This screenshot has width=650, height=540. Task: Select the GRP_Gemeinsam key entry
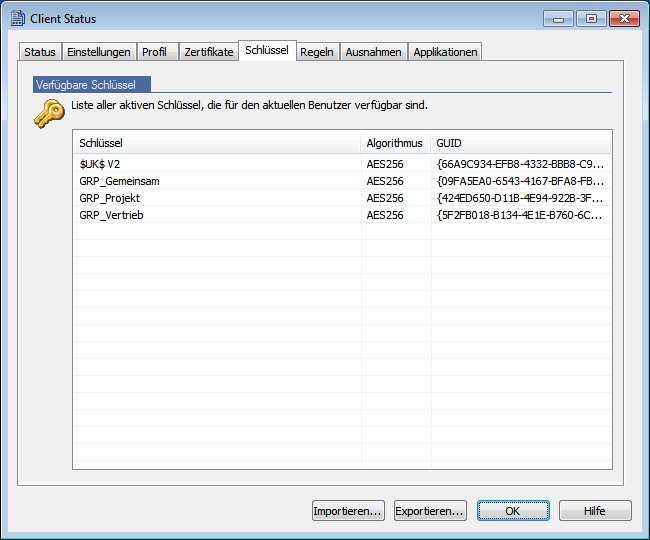coord(119,181)
